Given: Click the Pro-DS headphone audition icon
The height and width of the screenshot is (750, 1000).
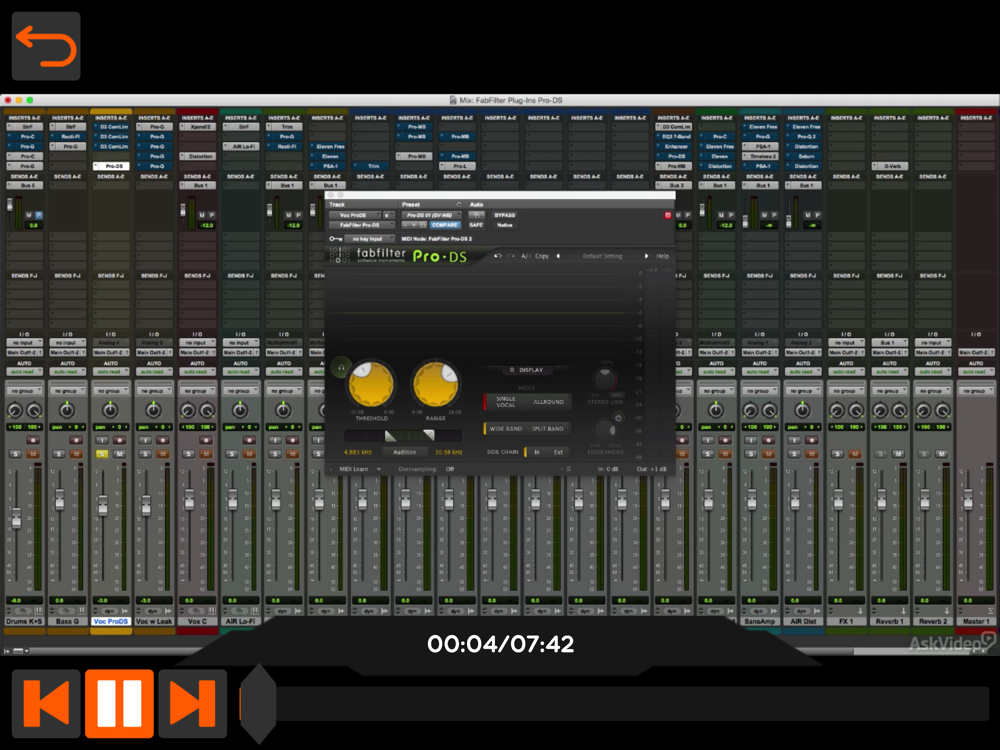Looking at the screenshot, I should pyautogui.click(x=341, y=367).
